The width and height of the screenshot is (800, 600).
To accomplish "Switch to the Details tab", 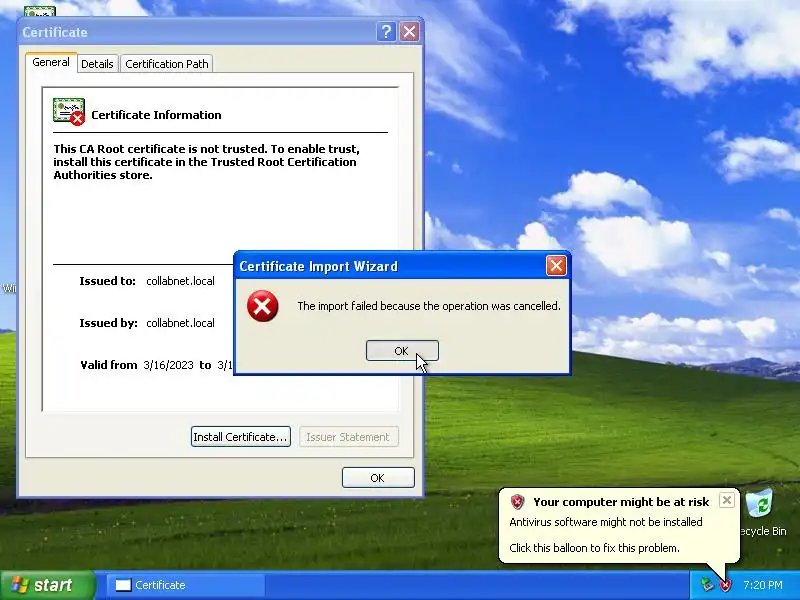I will point(97,64).
